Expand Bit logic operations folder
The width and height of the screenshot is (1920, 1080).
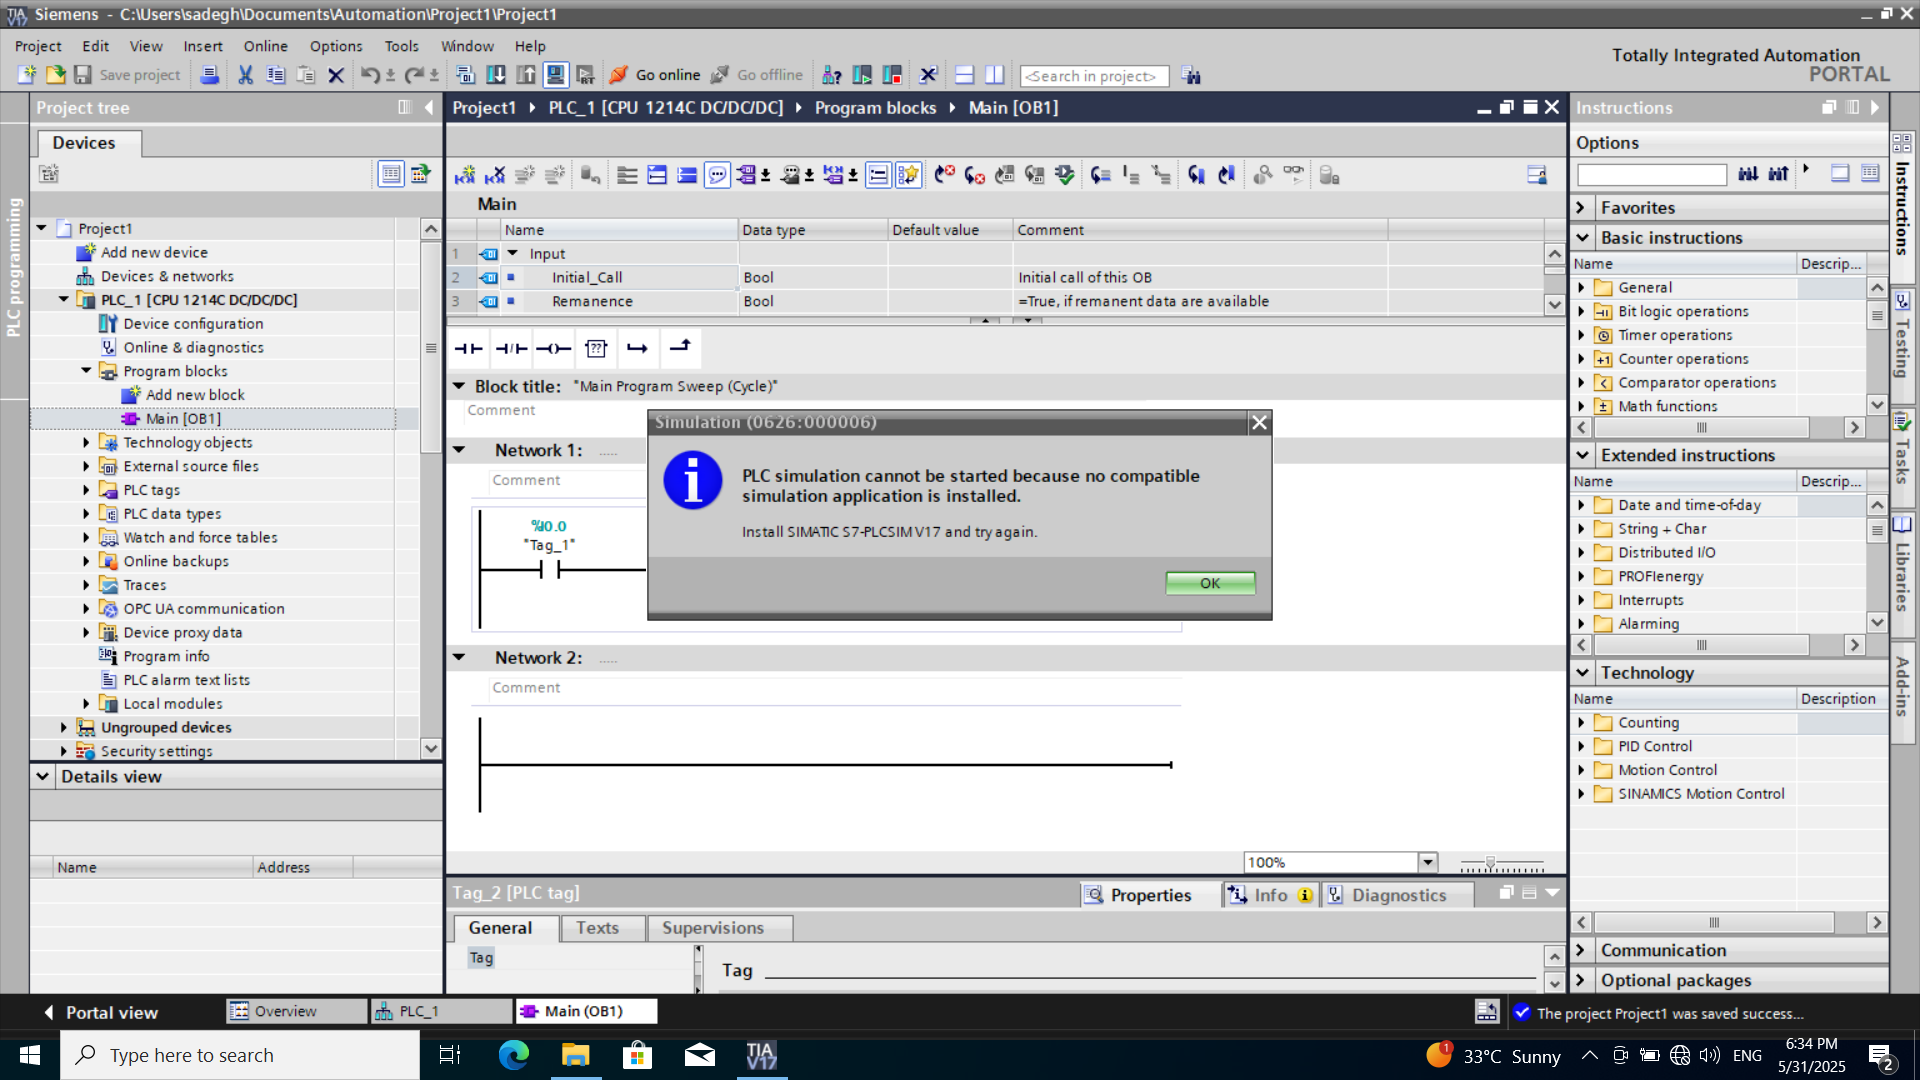coord(1581,311)
